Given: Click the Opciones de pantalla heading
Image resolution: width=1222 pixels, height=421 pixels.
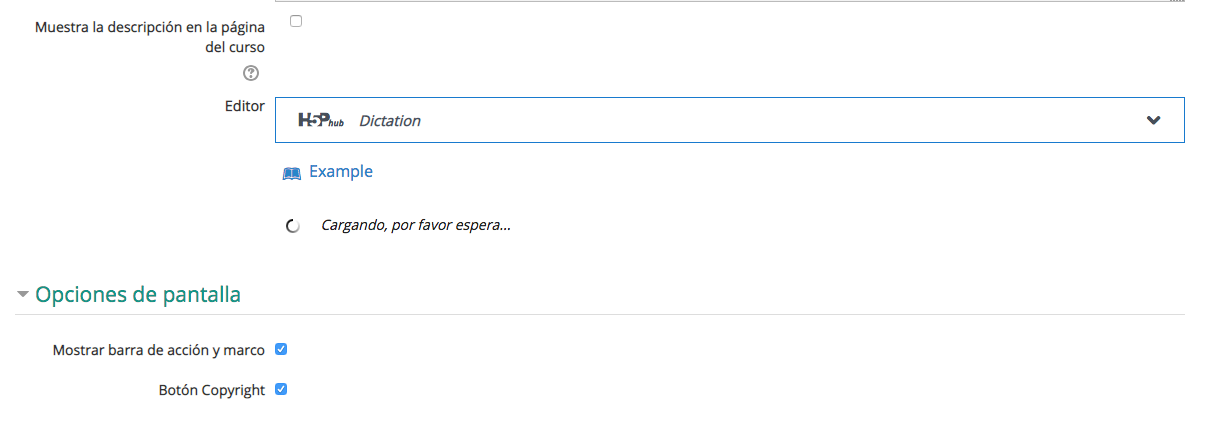Looking at the screenshot, I should (138, 295).
